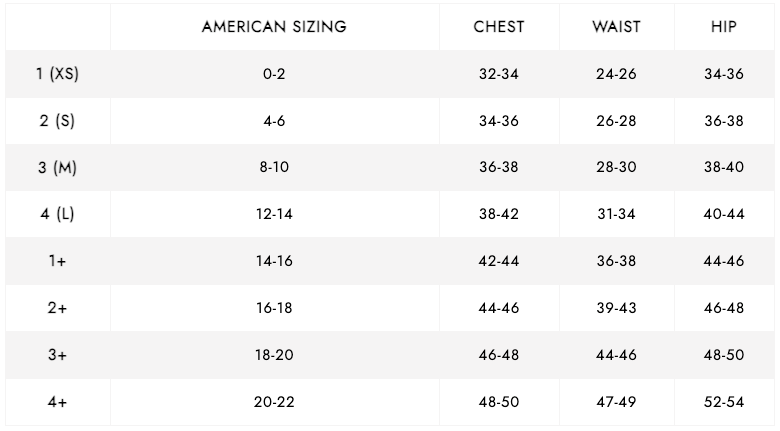This screenshot has height=431, width=780.
Task: Click the WAIST column header
Action: pos(616,27)
